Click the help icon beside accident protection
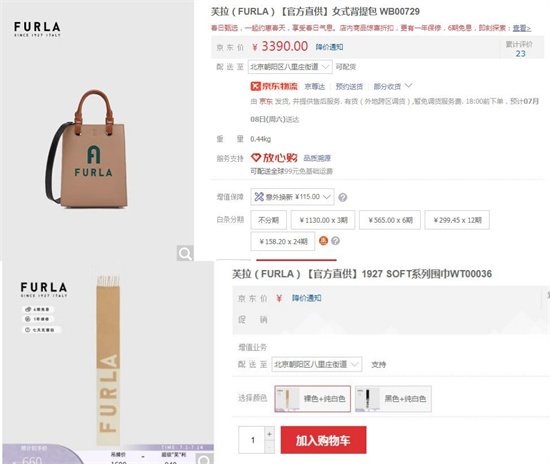 point(343,197)
